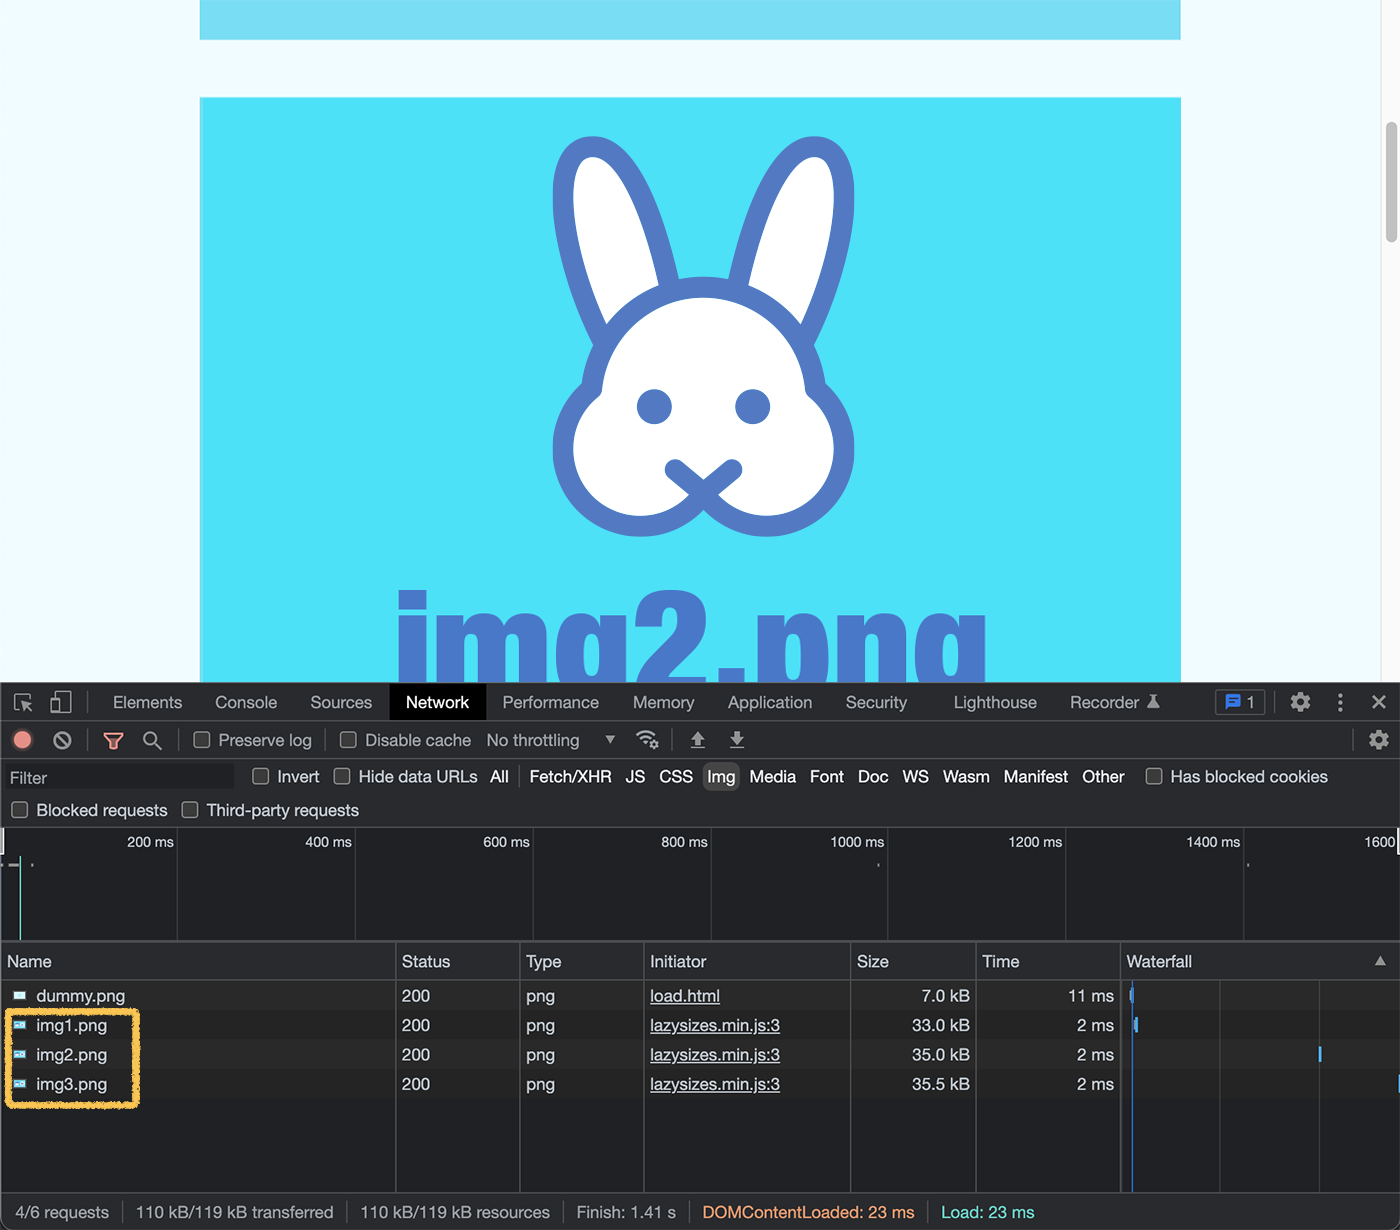
Task: Stop recording network log
Action: tap(22, 740)
